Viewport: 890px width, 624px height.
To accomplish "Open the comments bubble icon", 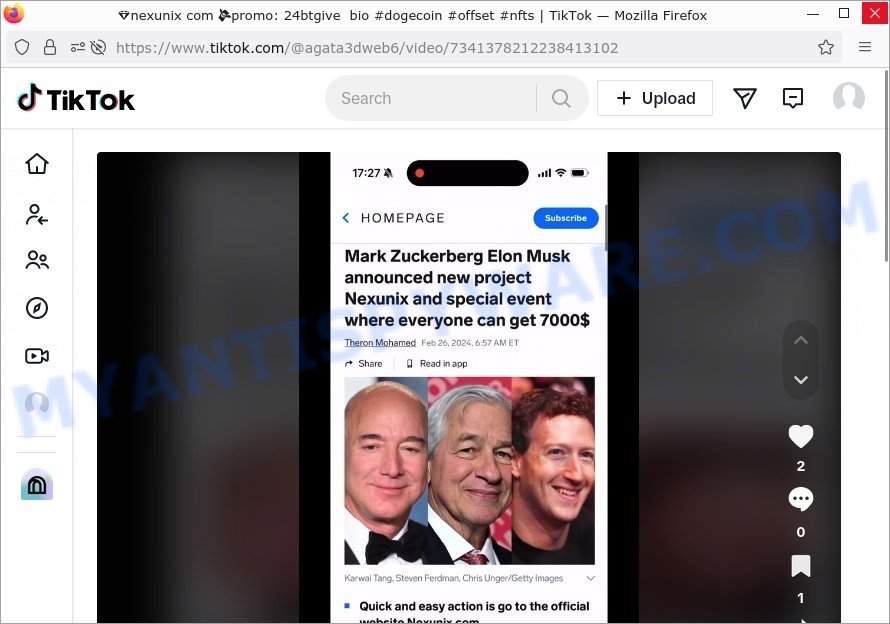I will [801, 500].
